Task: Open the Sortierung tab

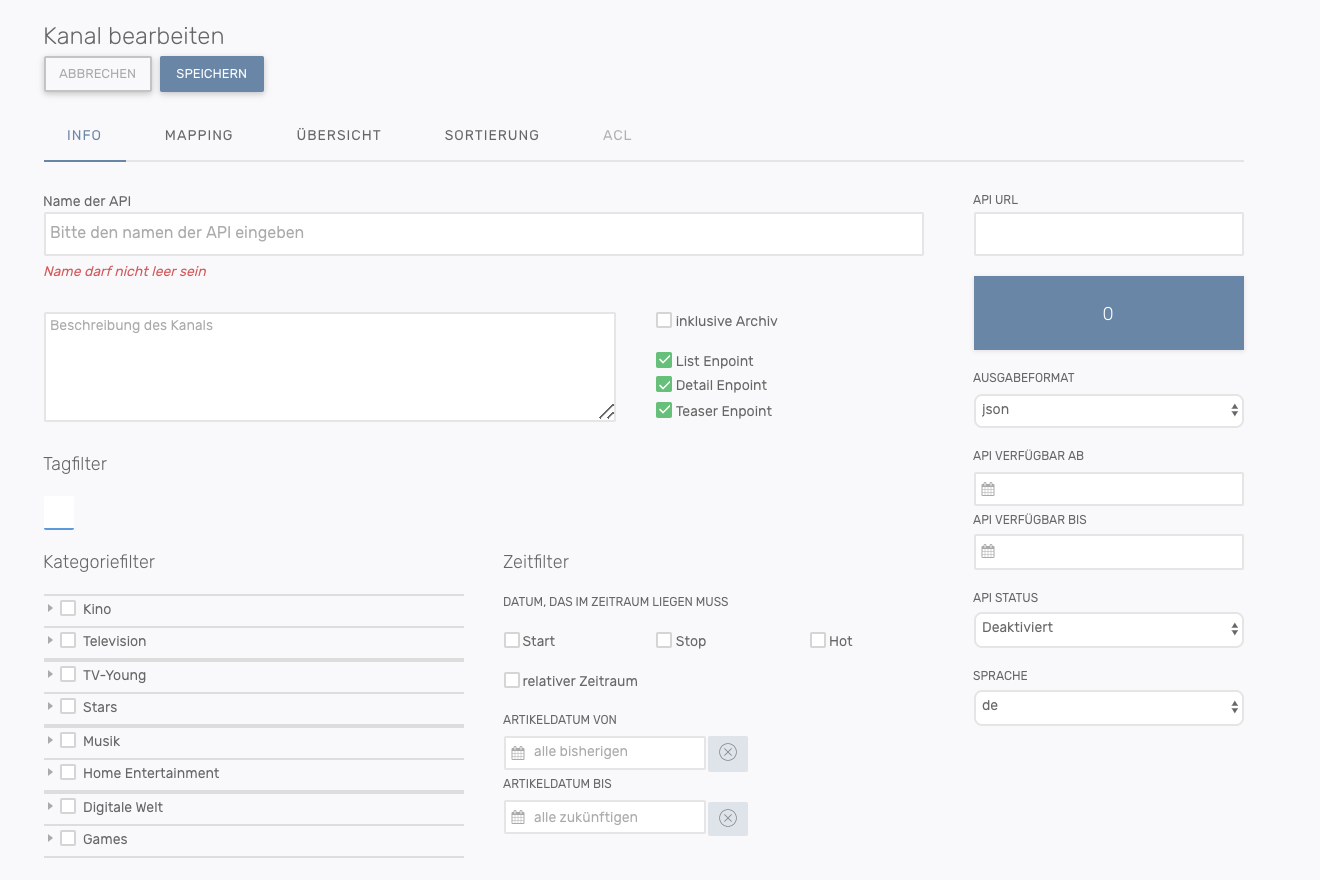Action: tap(492, 135)
